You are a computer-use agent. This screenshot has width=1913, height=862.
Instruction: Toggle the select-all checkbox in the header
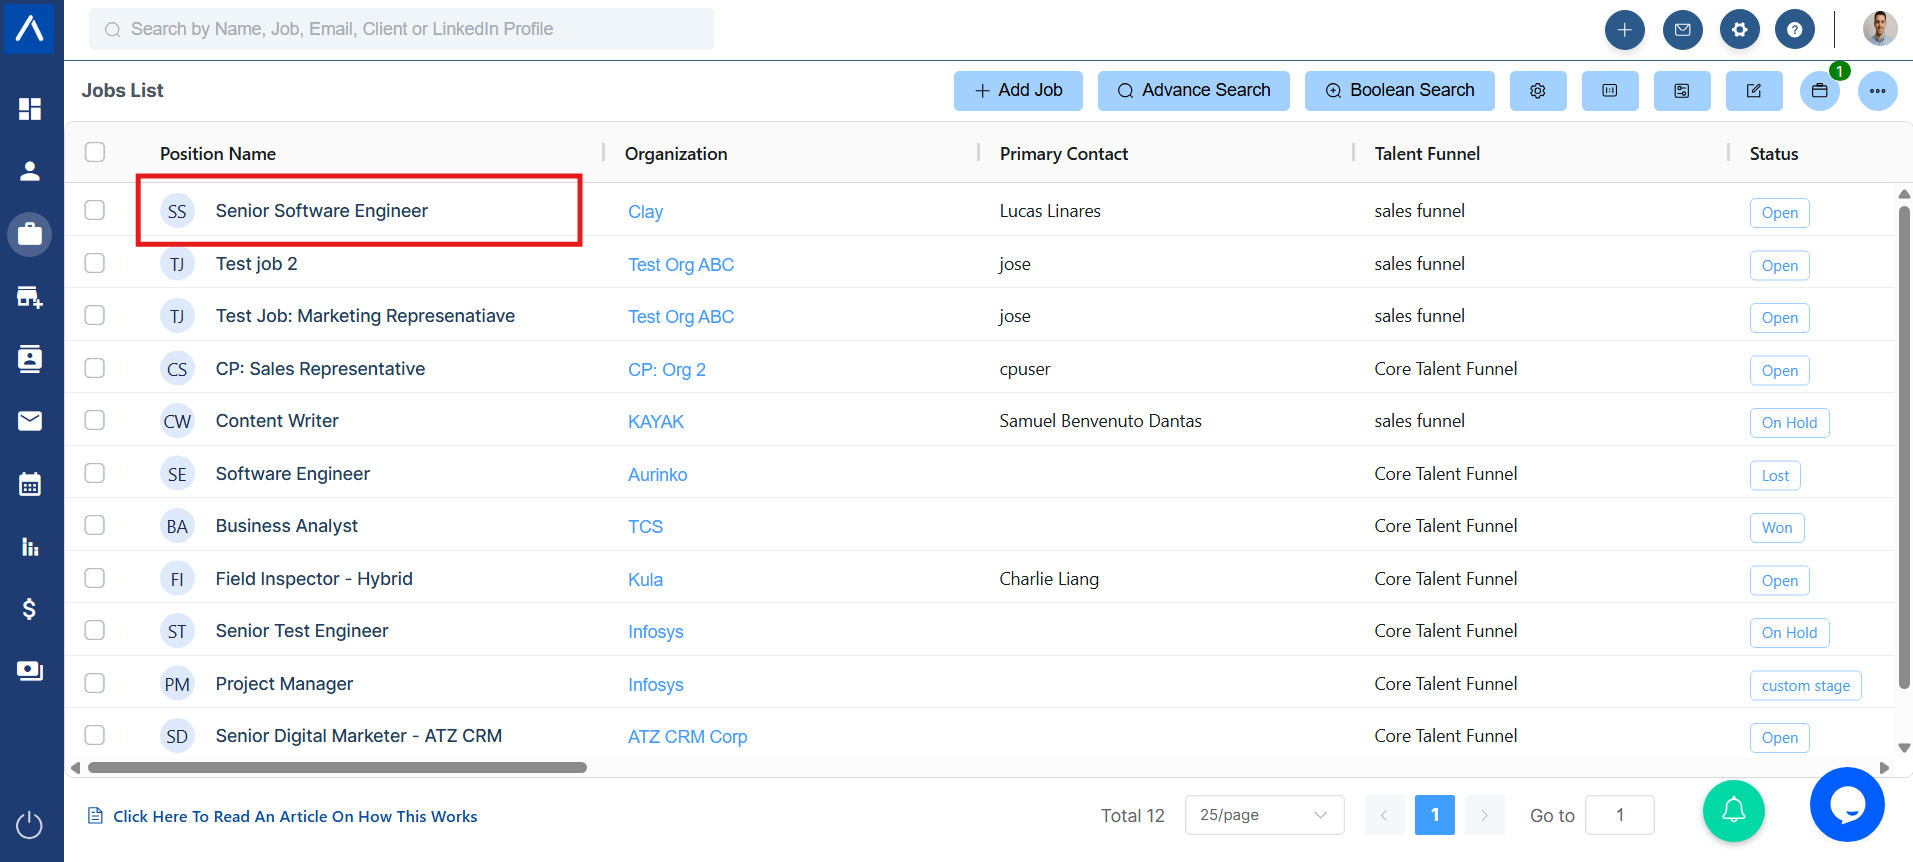click(95, 152)
